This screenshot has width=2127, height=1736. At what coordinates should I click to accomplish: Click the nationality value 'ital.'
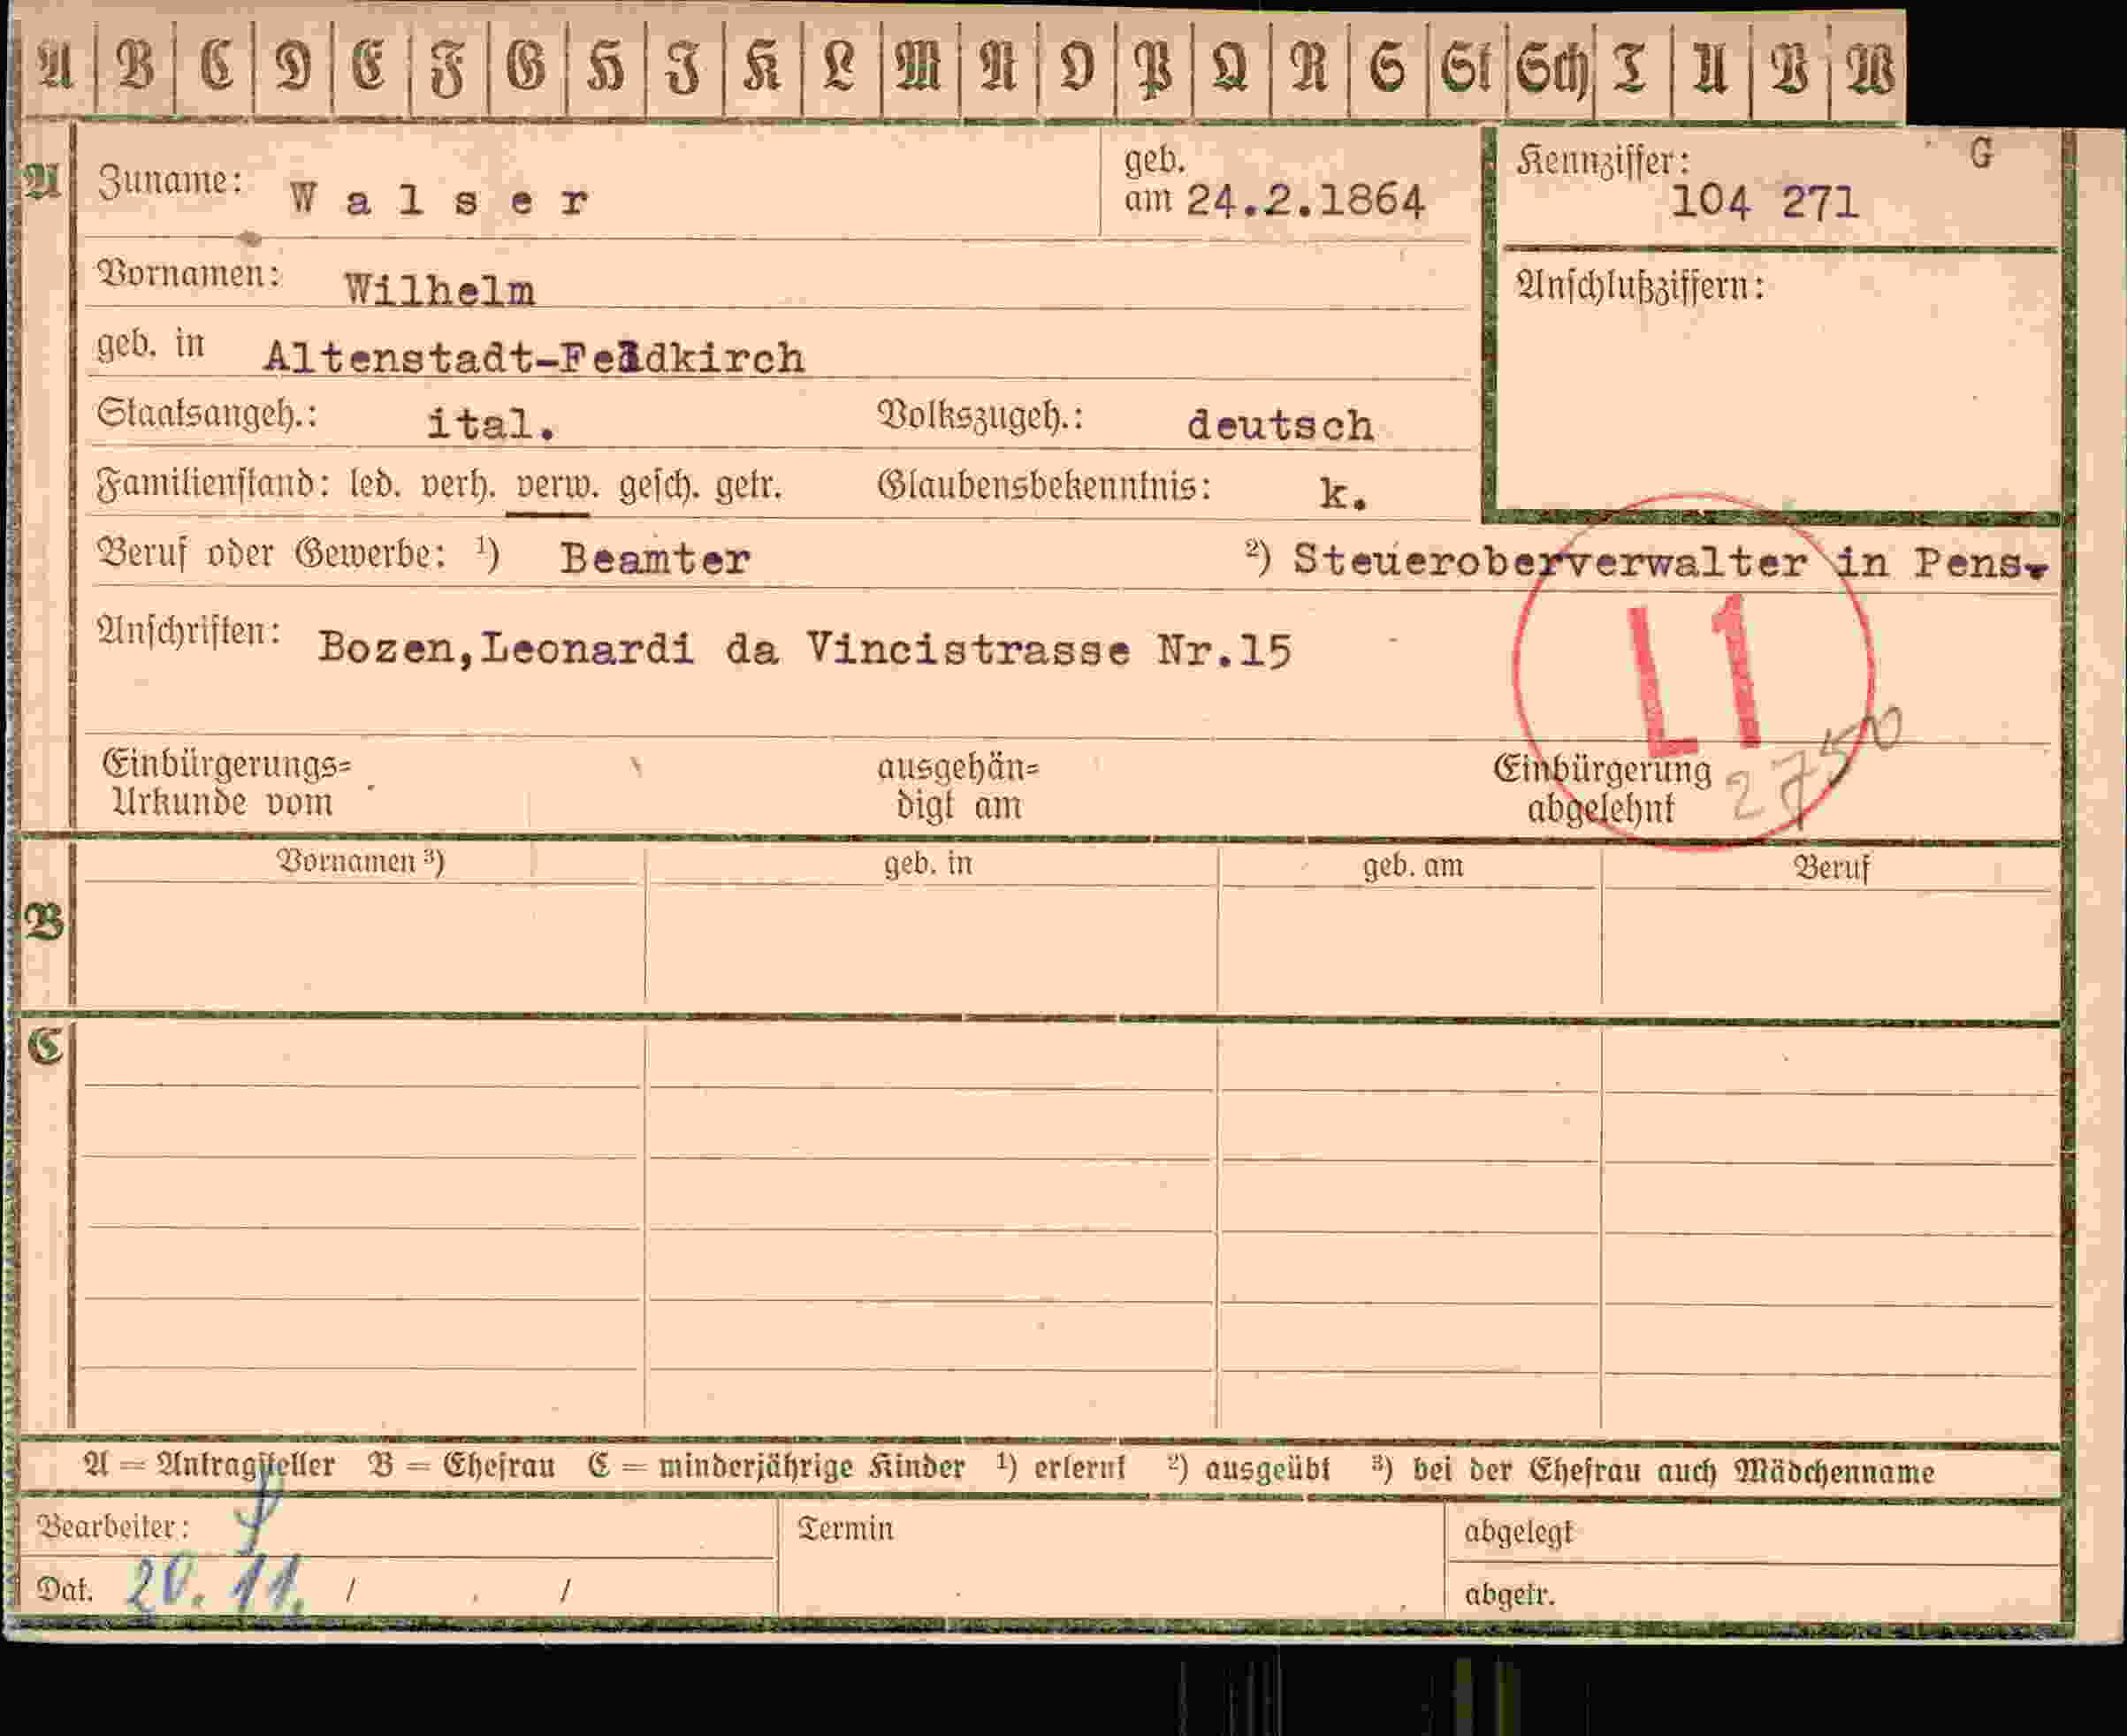[491, 424]
